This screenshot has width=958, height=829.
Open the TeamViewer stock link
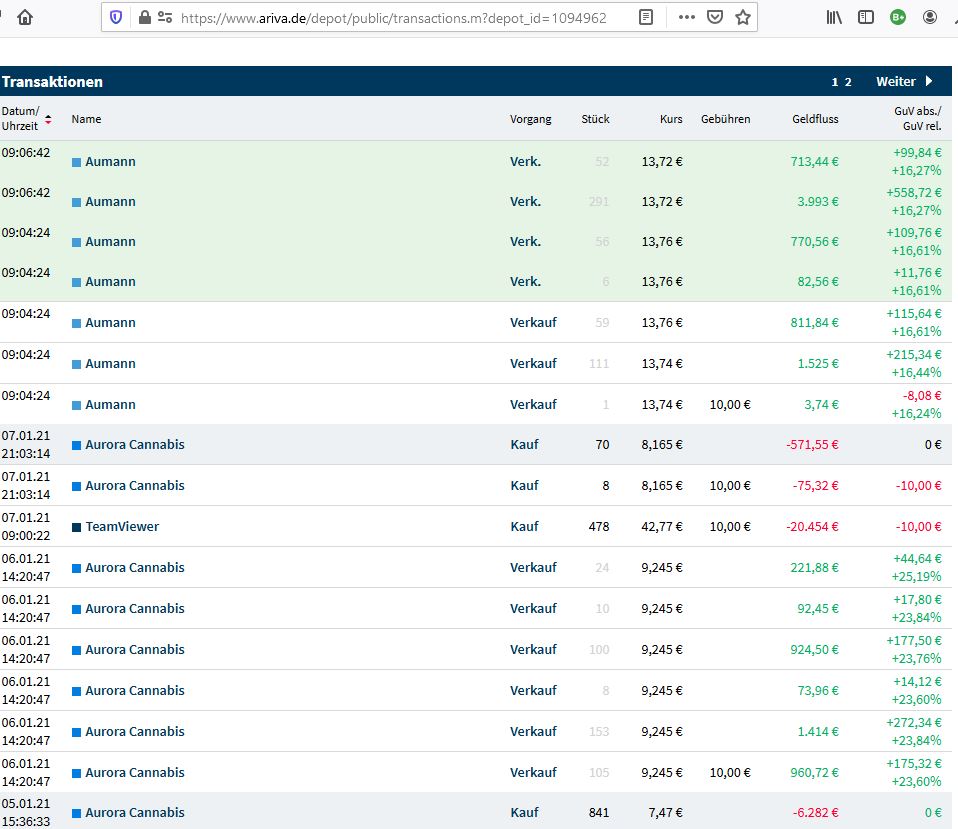(x=122, y=527)
